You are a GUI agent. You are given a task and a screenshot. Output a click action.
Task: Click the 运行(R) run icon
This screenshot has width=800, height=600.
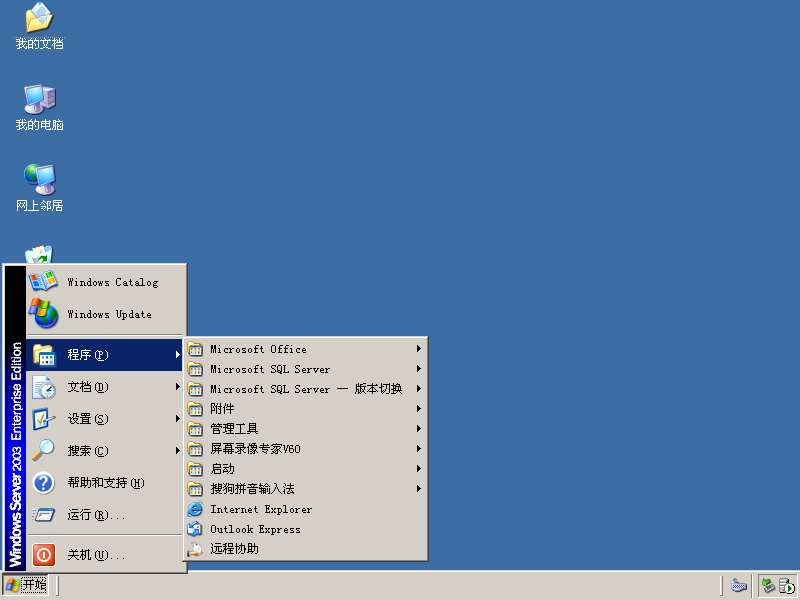tap(44, 515)
